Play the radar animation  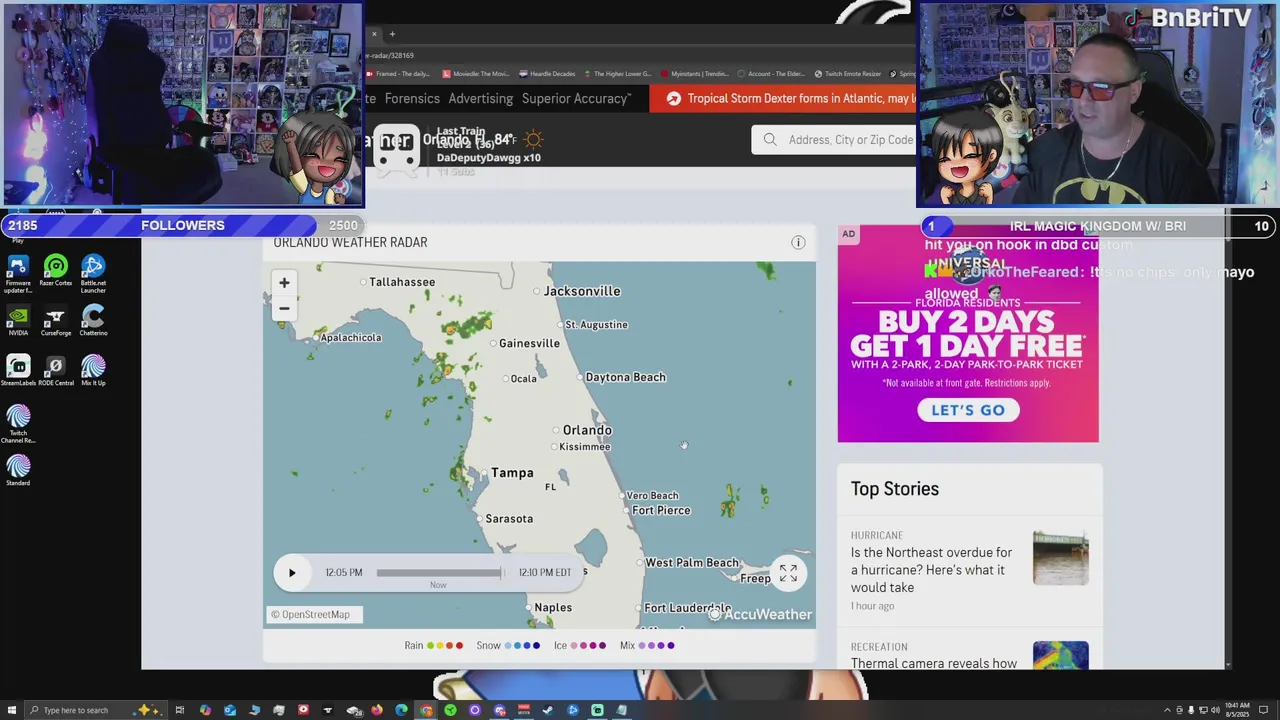click(x=292, y=573)
